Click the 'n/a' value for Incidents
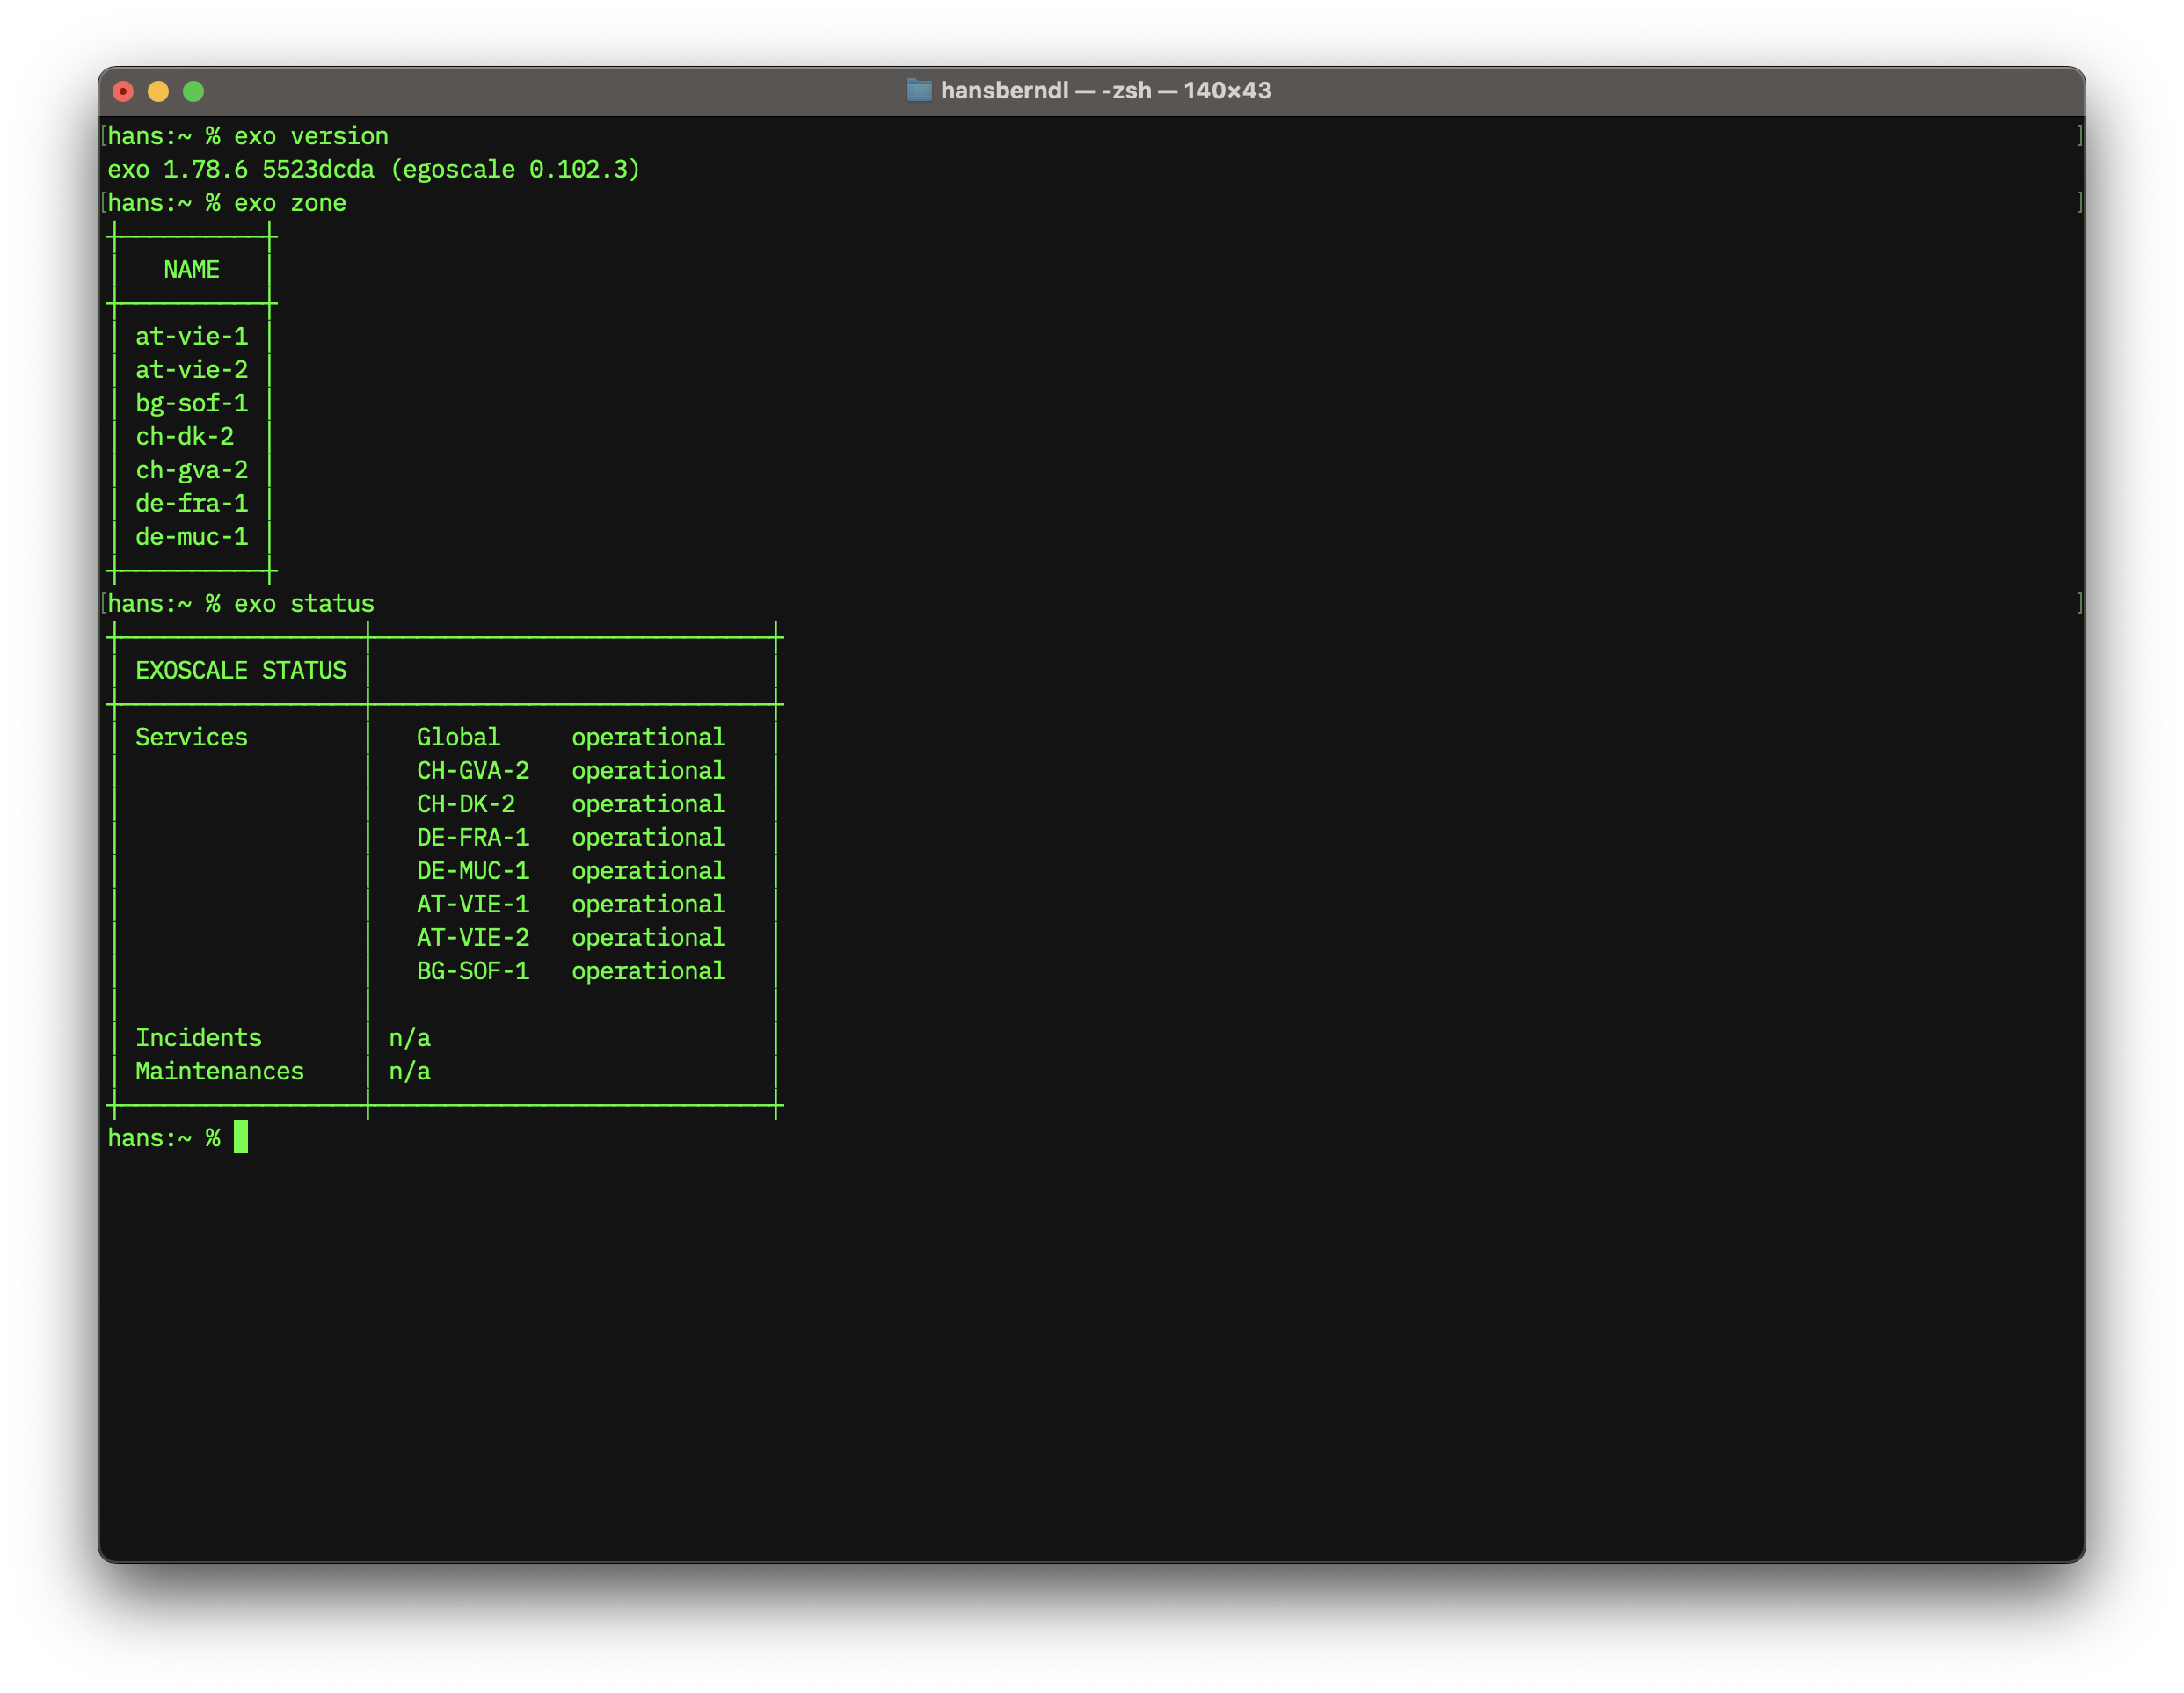 coord(410,1038)
